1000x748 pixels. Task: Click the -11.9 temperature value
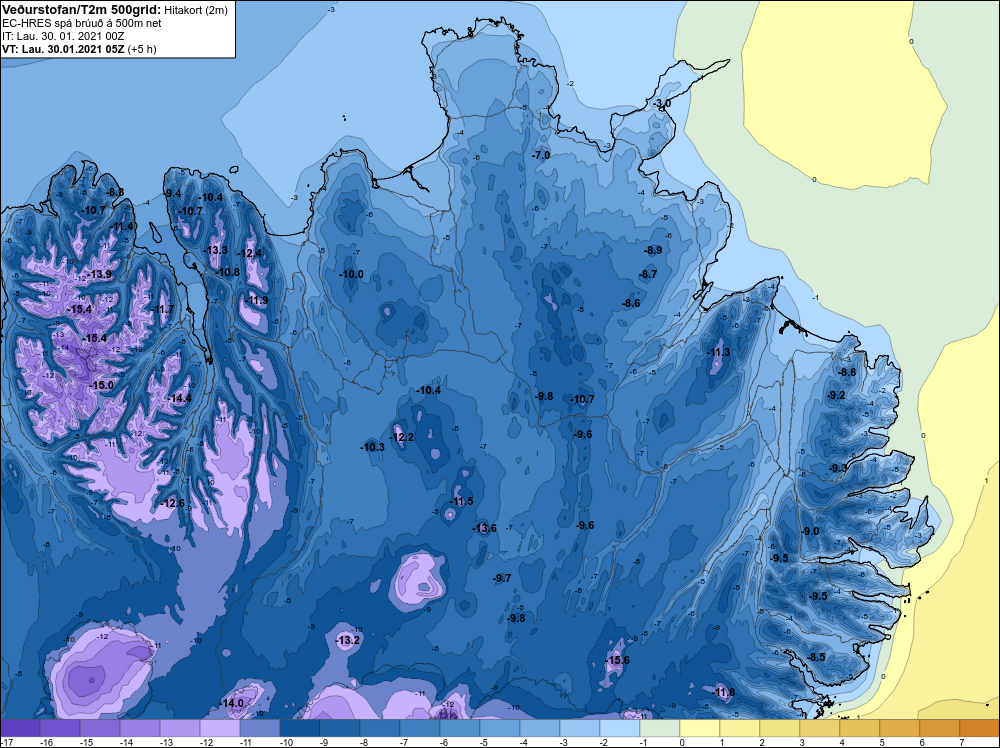(256, 300)
